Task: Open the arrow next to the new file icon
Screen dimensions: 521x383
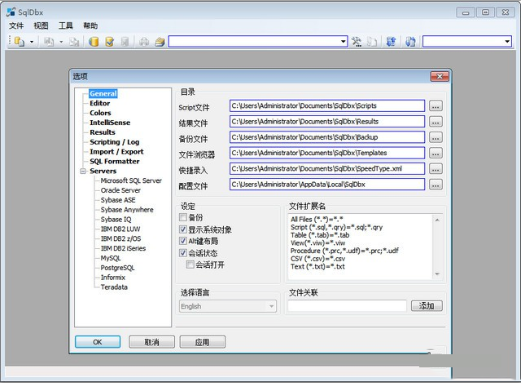Action: (x=32, y=42)
